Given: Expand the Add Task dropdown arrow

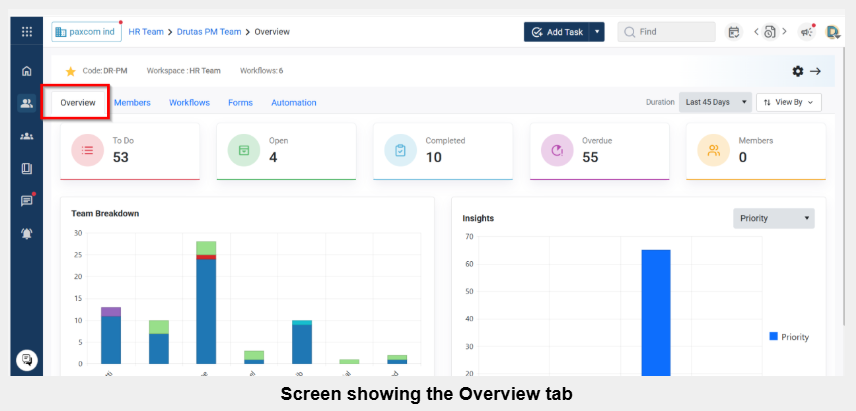Looking at the screenshot, I should [x=598, y=32].
